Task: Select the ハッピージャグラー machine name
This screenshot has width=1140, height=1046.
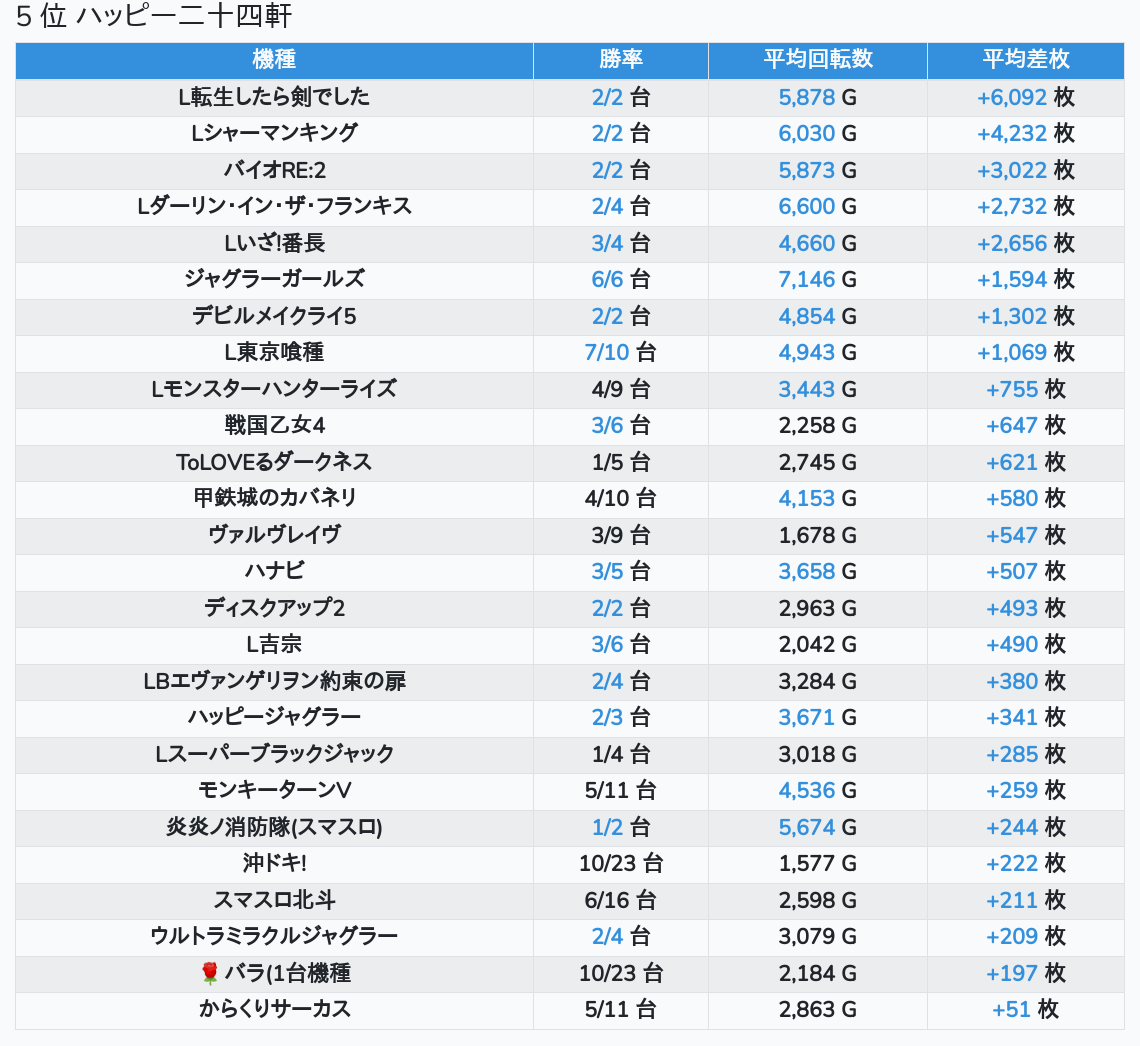Action: pyautogui.click(x=274, y=717)
